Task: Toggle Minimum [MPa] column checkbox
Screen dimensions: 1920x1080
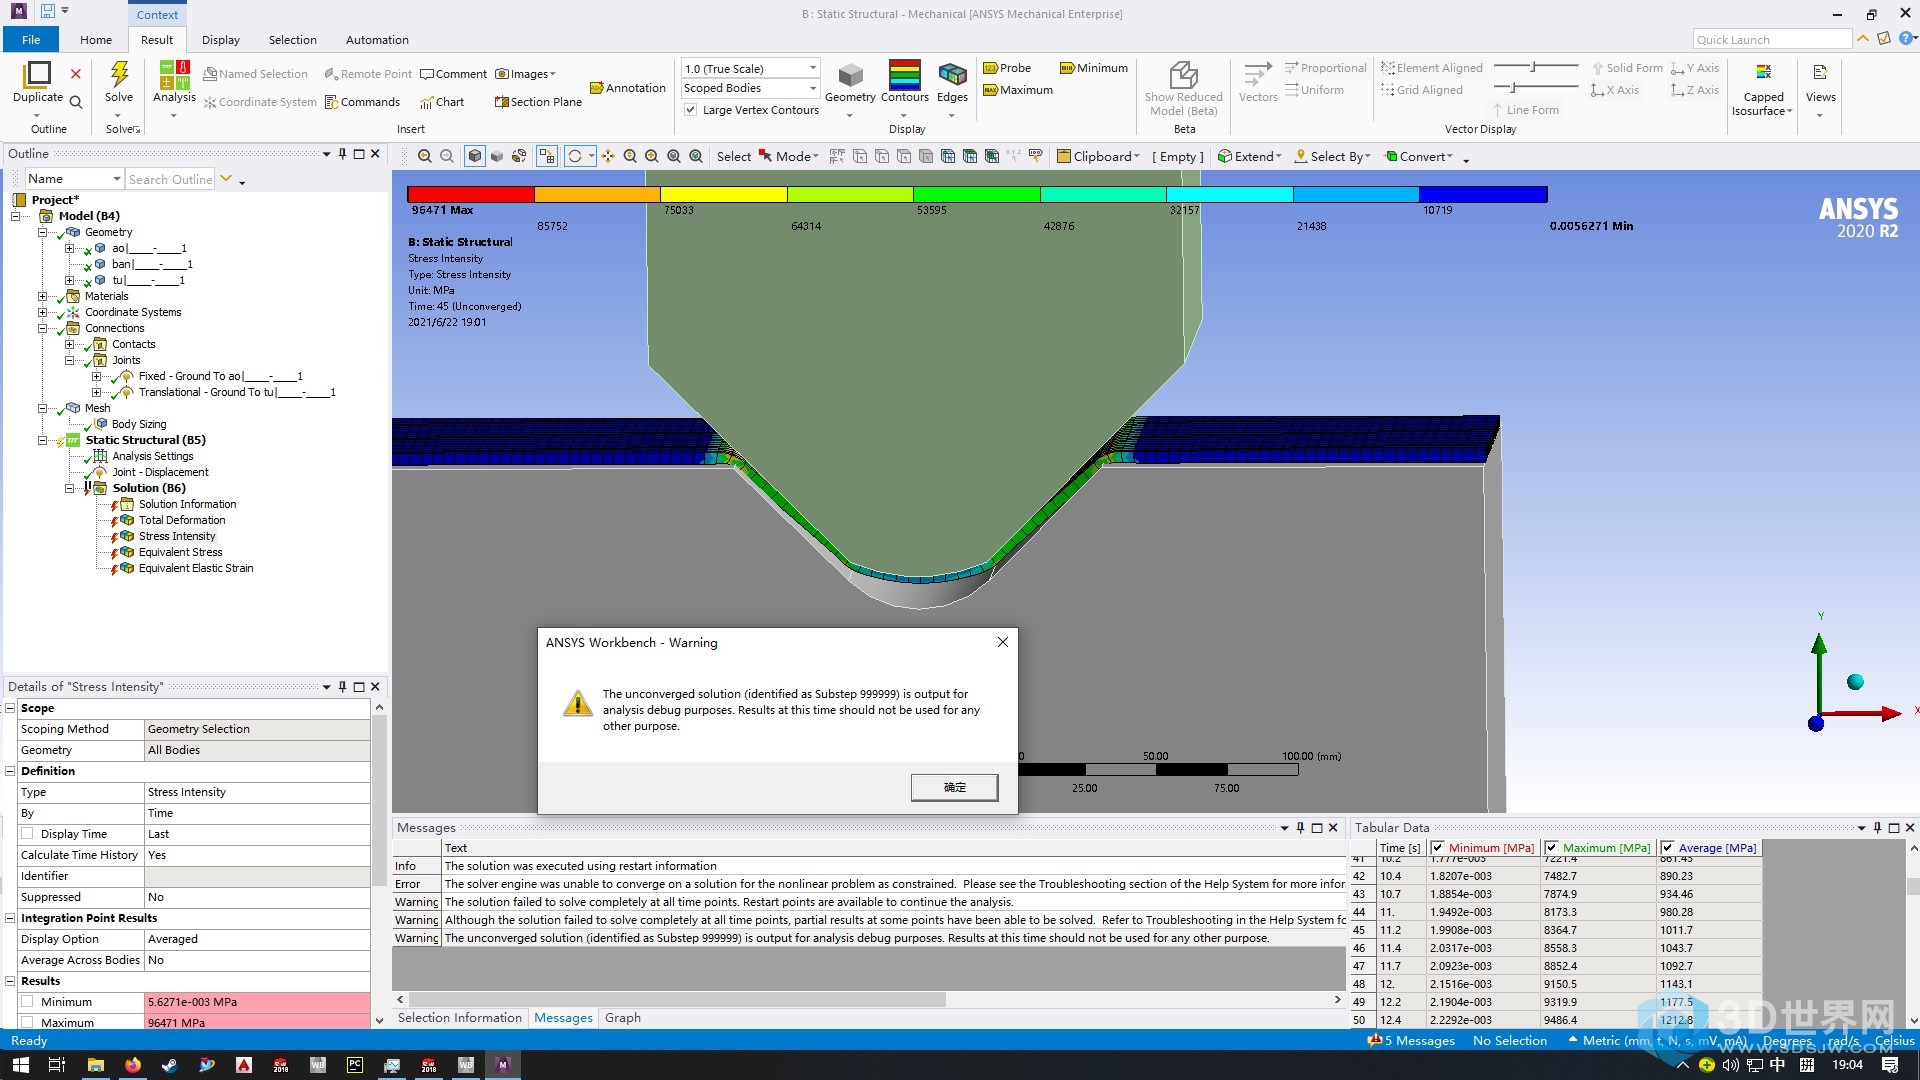Action: (1437, 848)
